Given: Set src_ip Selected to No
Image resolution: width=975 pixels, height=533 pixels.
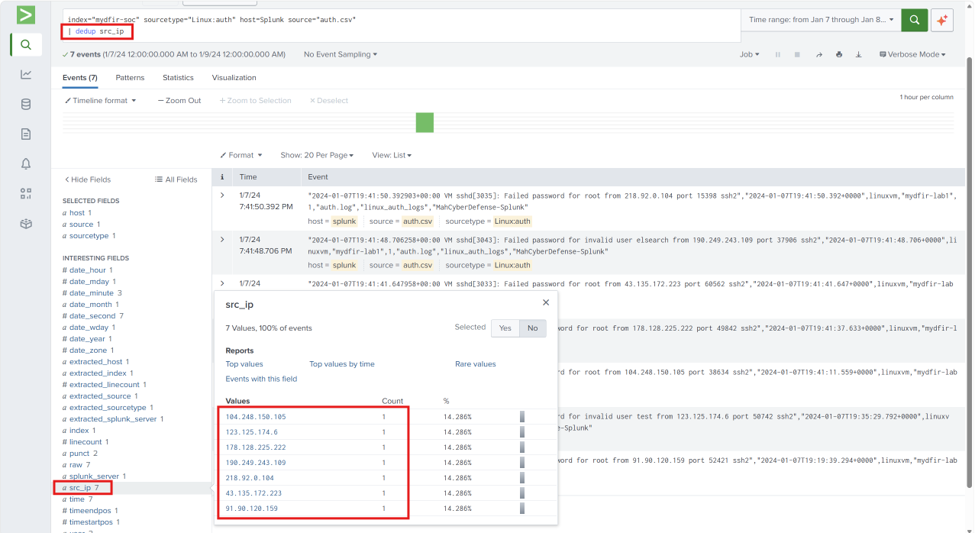Looking at the screenshot, I should [x=532, y=328].
